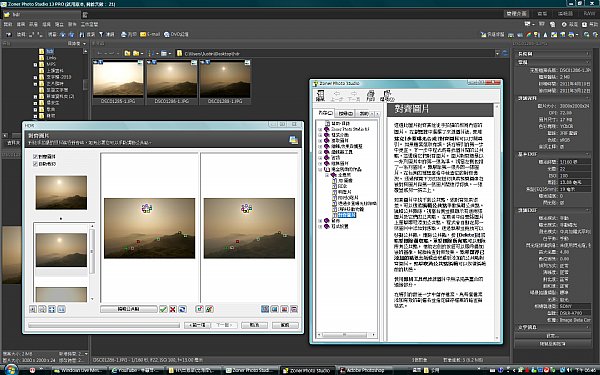
Task: Click the print icon in help window toolbar
Action: tap(370, 95)
